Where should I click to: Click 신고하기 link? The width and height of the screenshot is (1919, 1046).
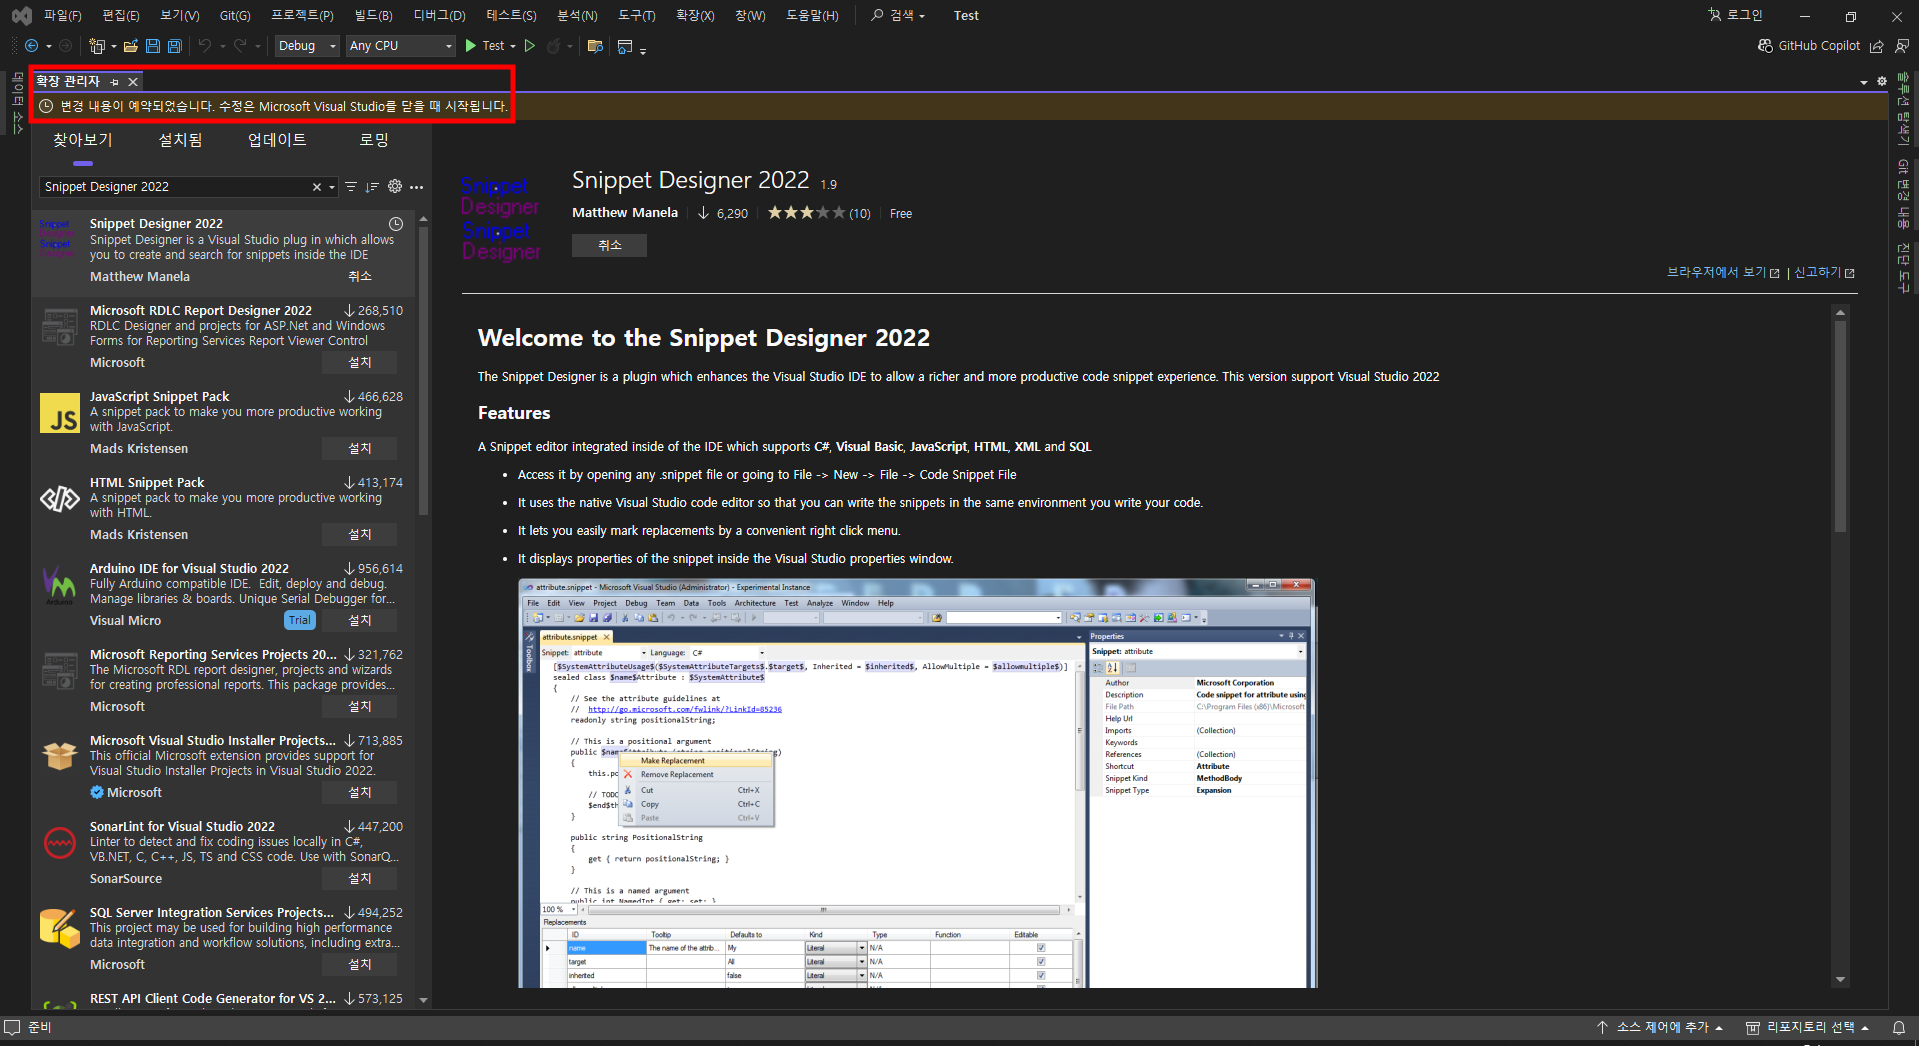(x=1824, y=273)
